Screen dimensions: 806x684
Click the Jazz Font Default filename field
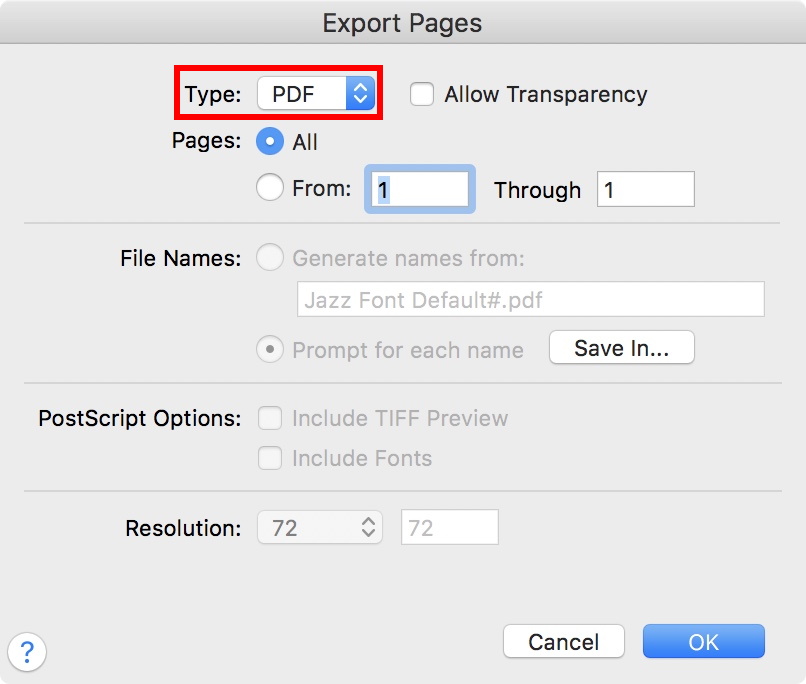[x=530, y=299]
